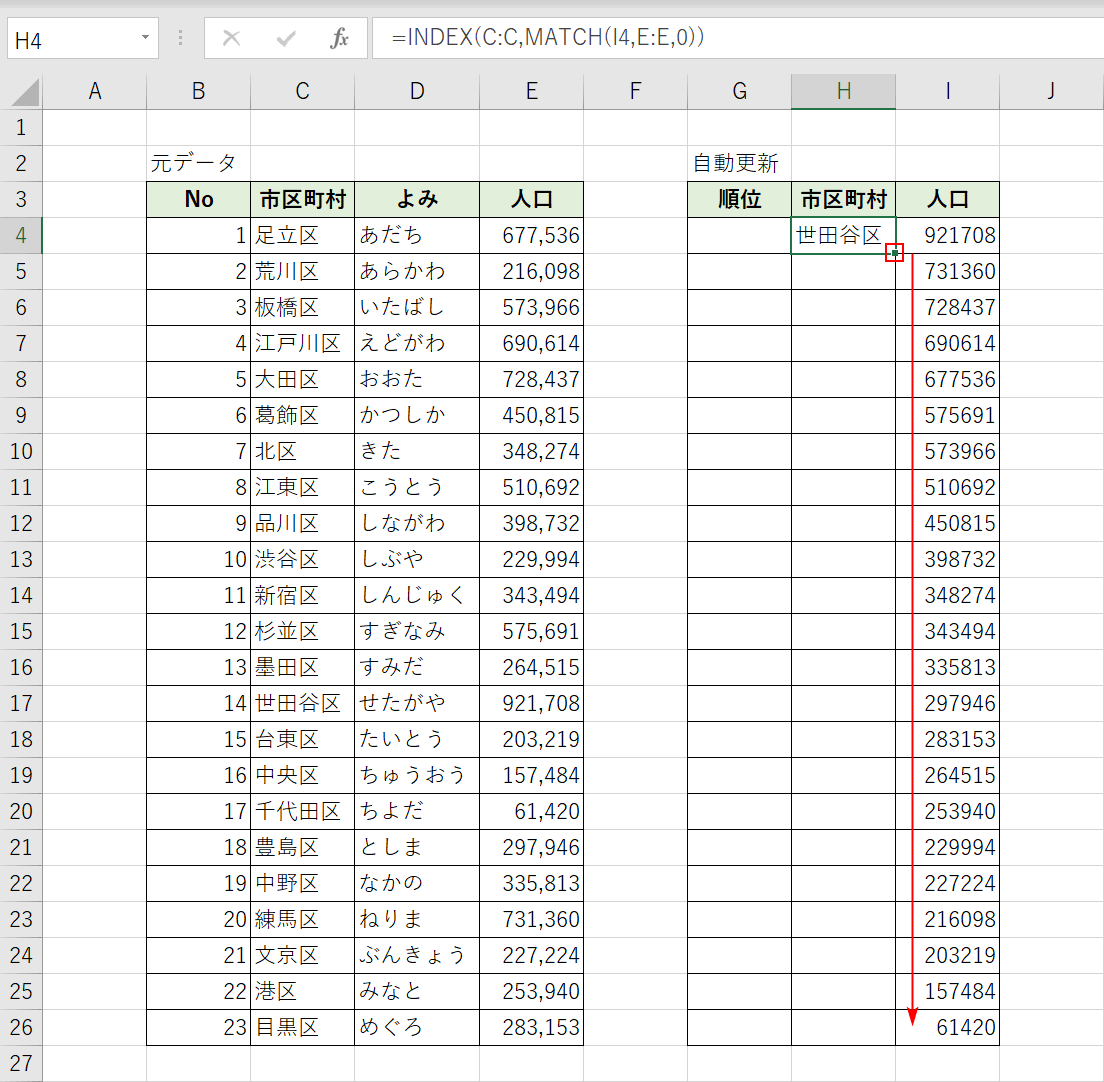Screen dimensions: 1104x1082
Task: Select column A header
Action: [x=94, y=92]
